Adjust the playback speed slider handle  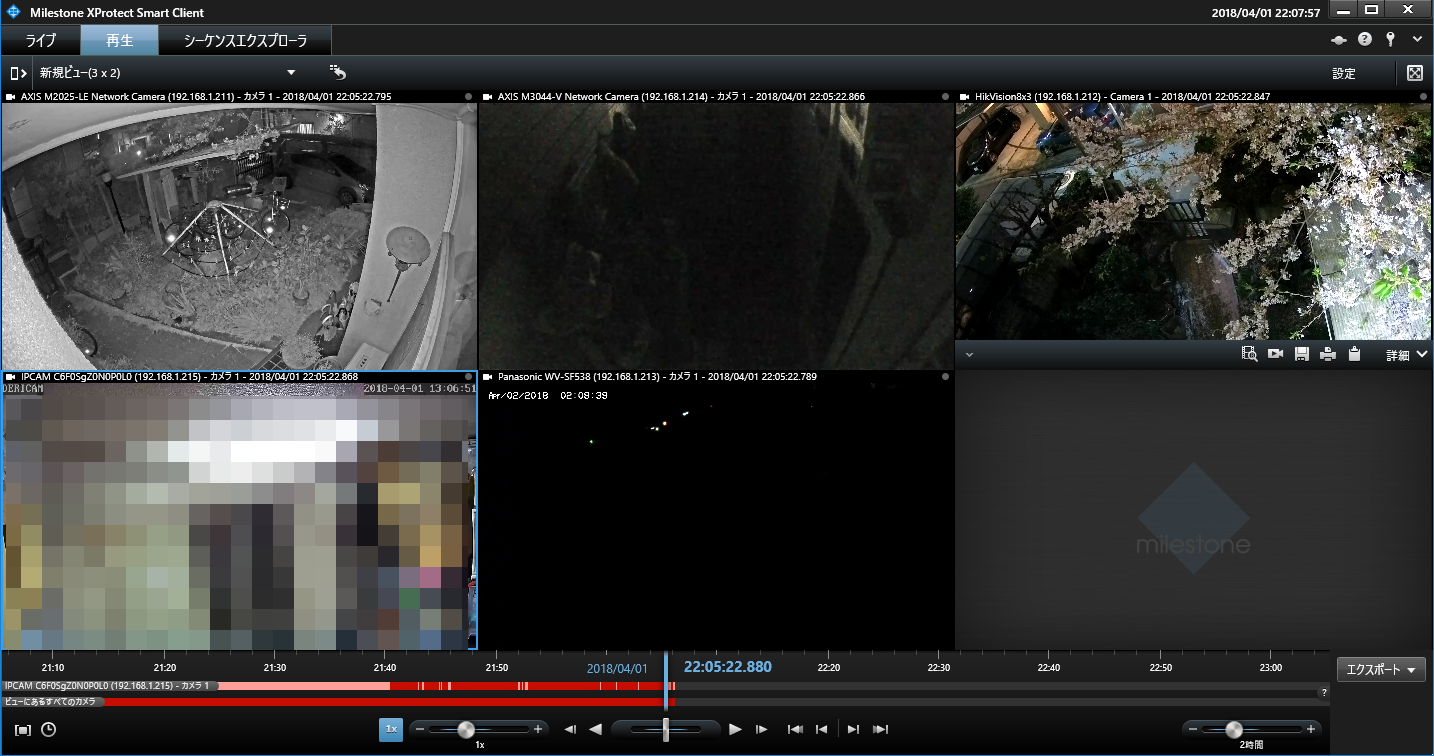coord(465,729)
